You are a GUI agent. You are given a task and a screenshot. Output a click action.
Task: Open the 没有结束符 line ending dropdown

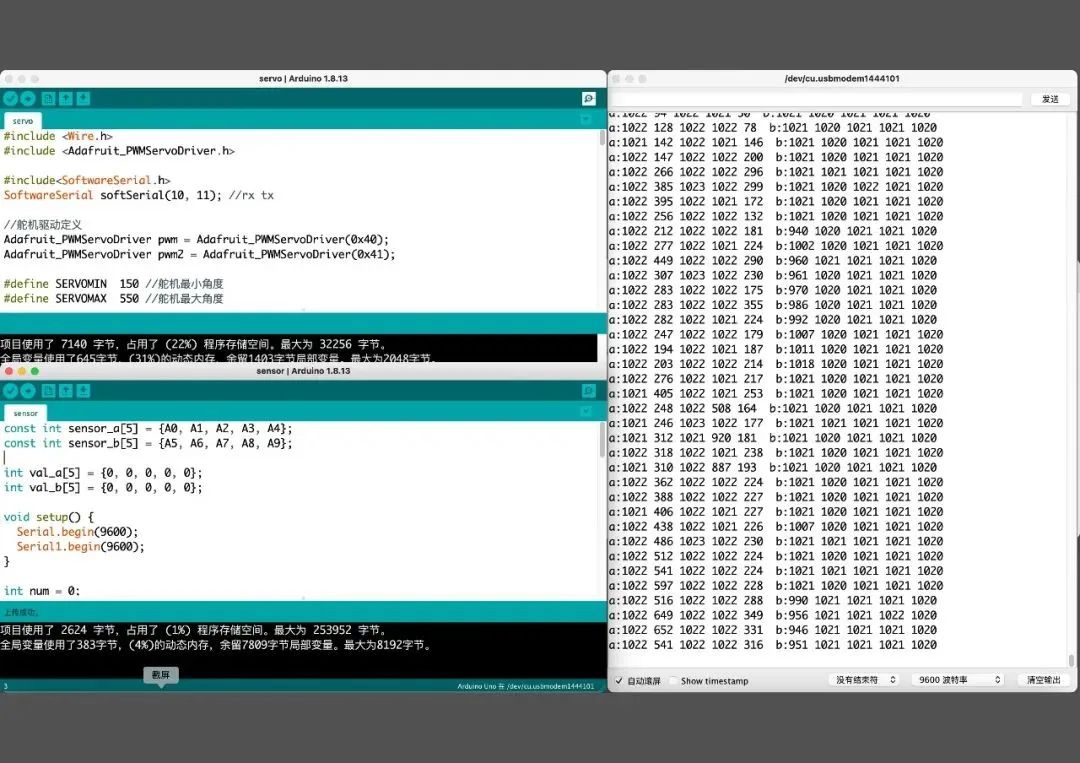pos(864,680)
